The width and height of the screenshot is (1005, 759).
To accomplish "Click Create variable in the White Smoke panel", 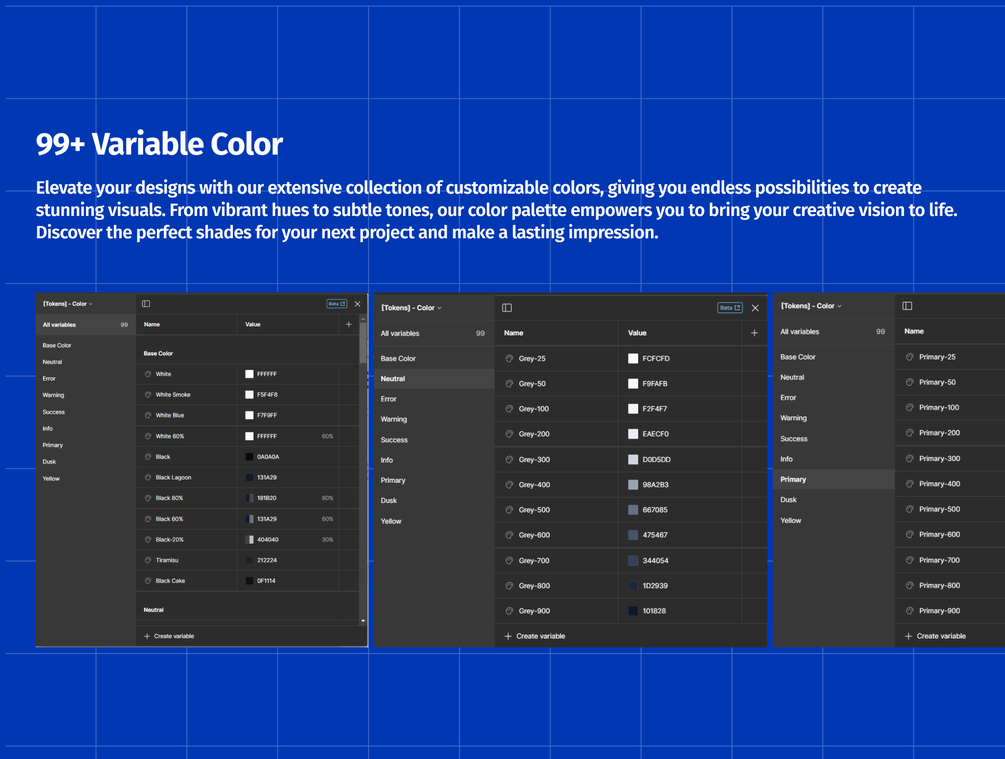I will click(169, 636).
